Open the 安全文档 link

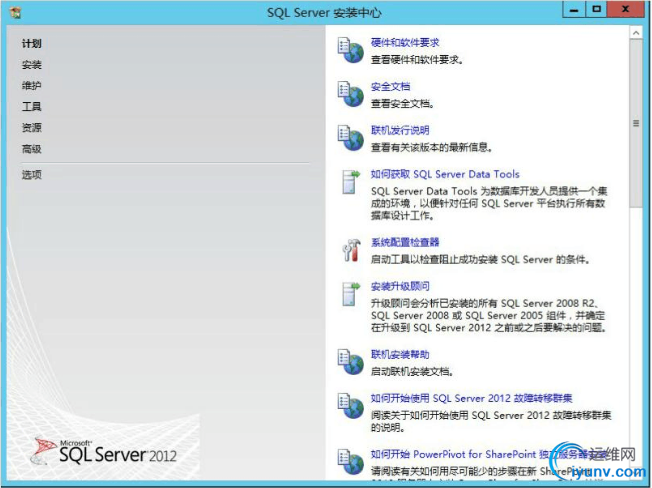pos(390,86)
